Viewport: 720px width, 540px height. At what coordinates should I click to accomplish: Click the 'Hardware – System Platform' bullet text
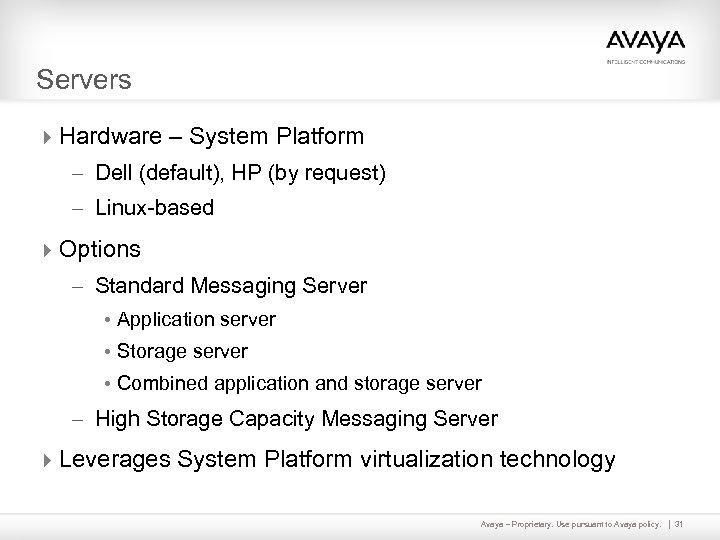pos(212,136)
